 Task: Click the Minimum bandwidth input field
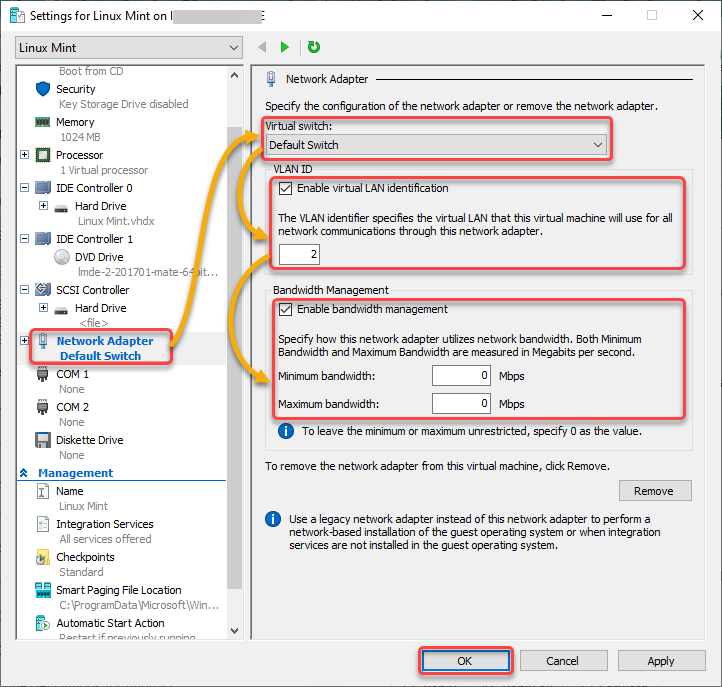461,376
